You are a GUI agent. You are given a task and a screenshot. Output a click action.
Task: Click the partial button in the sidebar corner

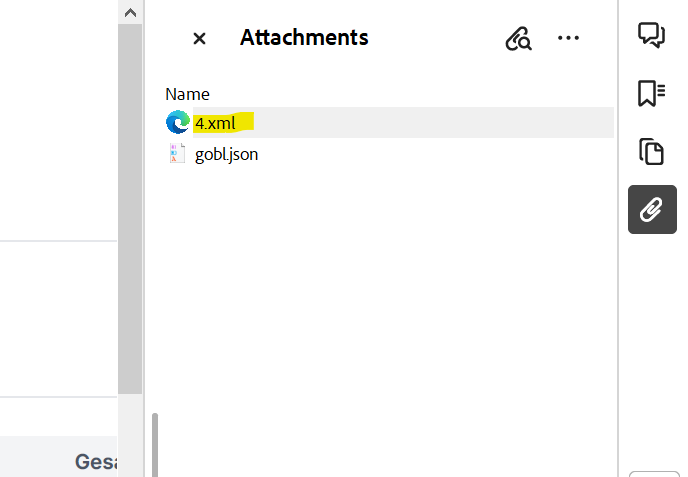[654, 474]
